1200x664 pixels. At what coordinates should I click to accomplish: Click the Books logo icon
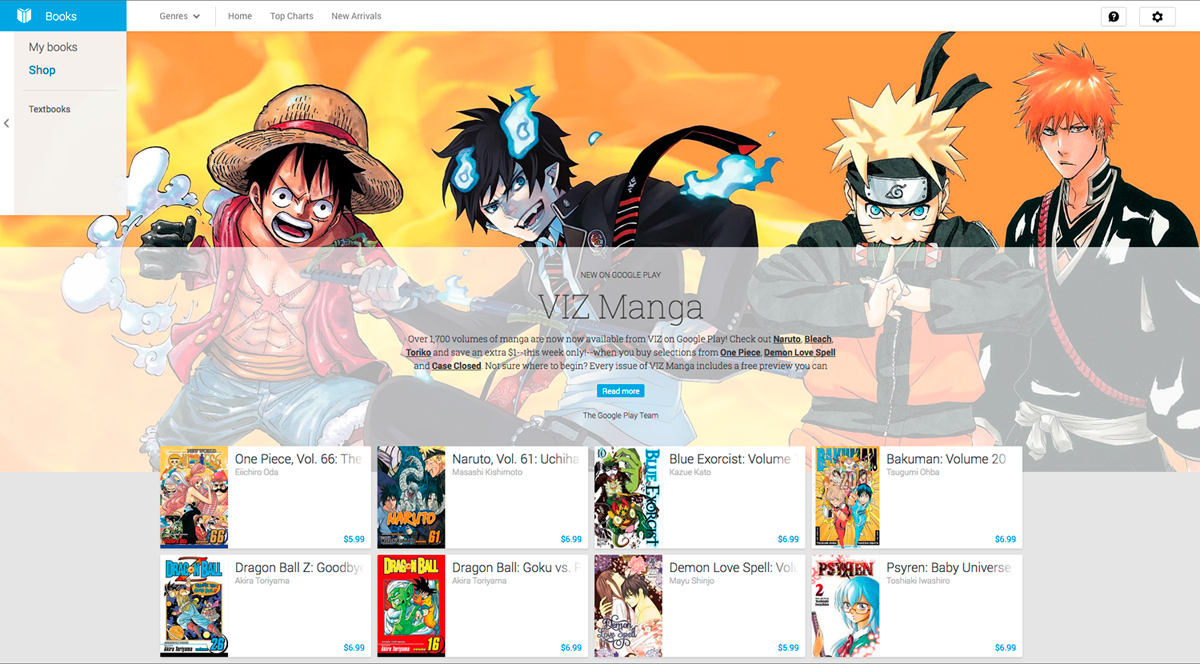coord(24,16)
